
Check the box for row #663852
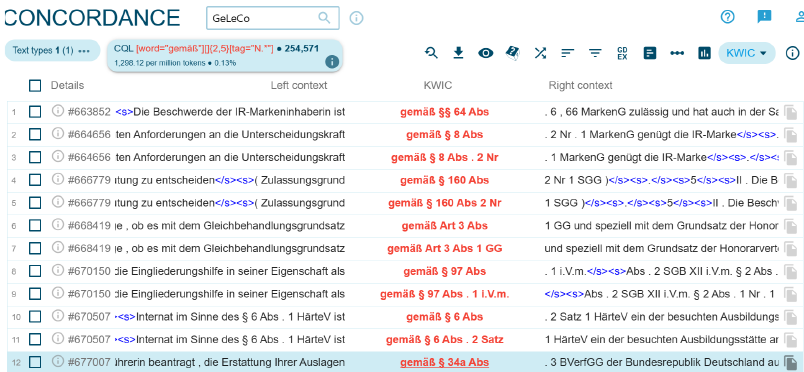click(x=35, y=112)
